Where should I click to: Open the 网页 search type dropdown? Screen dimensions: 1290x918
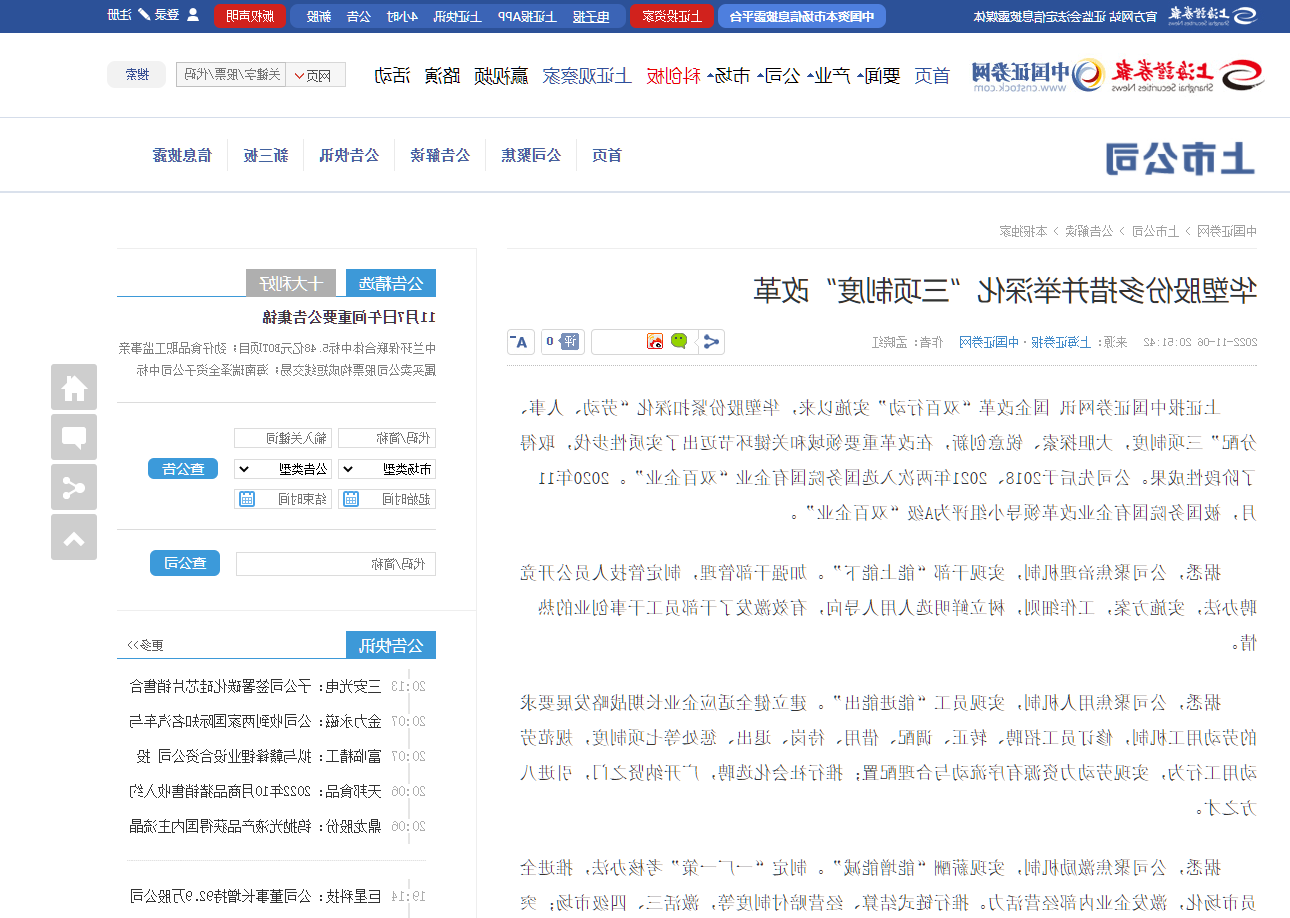(316, 75)
